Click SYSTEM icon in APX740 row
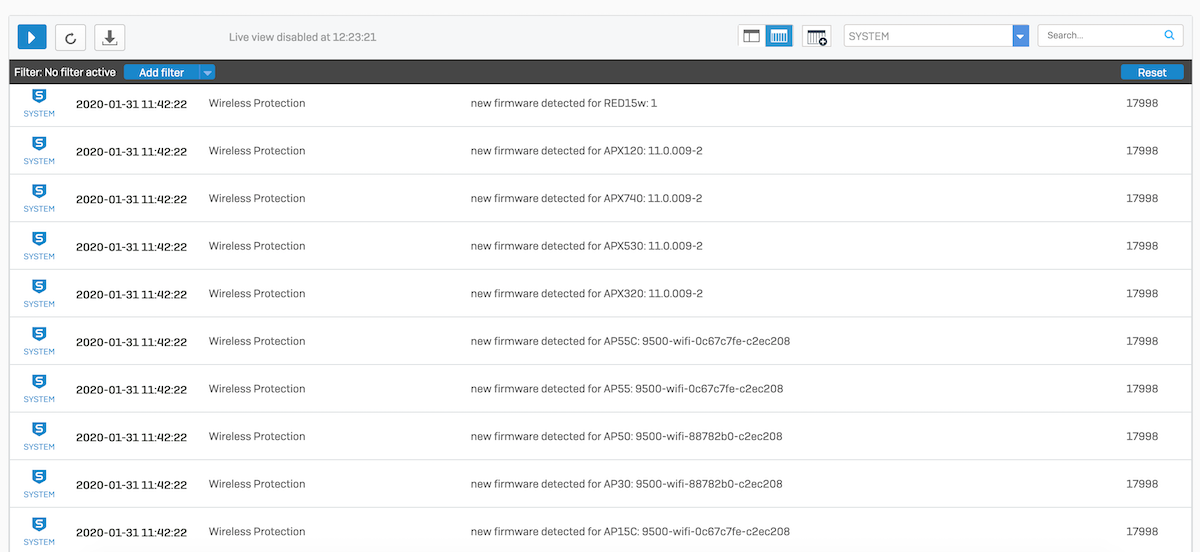Image resolution: width=1200 pixels, height=552 pixels. coord(39,198)
